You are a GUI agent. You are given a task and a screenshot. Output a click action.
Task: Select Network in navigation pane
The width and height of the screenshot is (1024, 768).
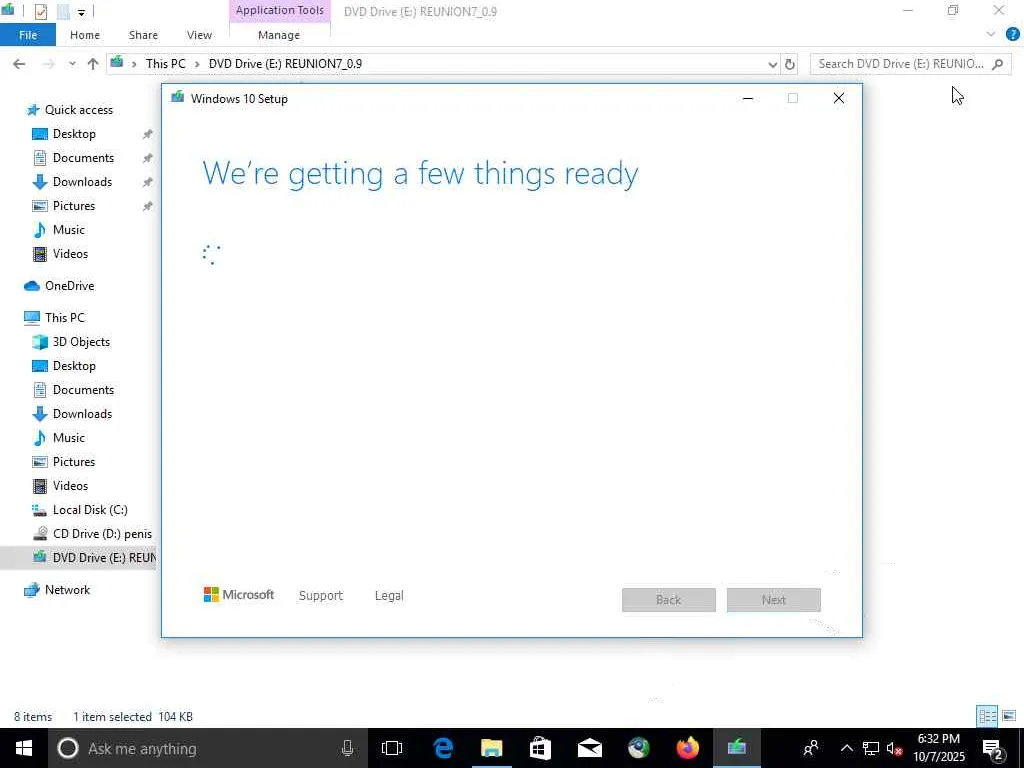click(67, 590)
